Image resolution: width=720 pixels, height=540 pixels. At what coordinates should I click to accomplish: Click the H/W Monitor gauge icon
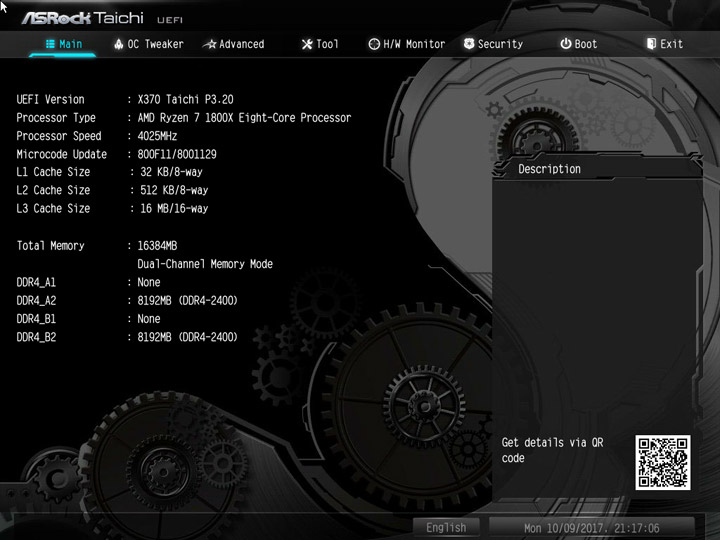374,44
